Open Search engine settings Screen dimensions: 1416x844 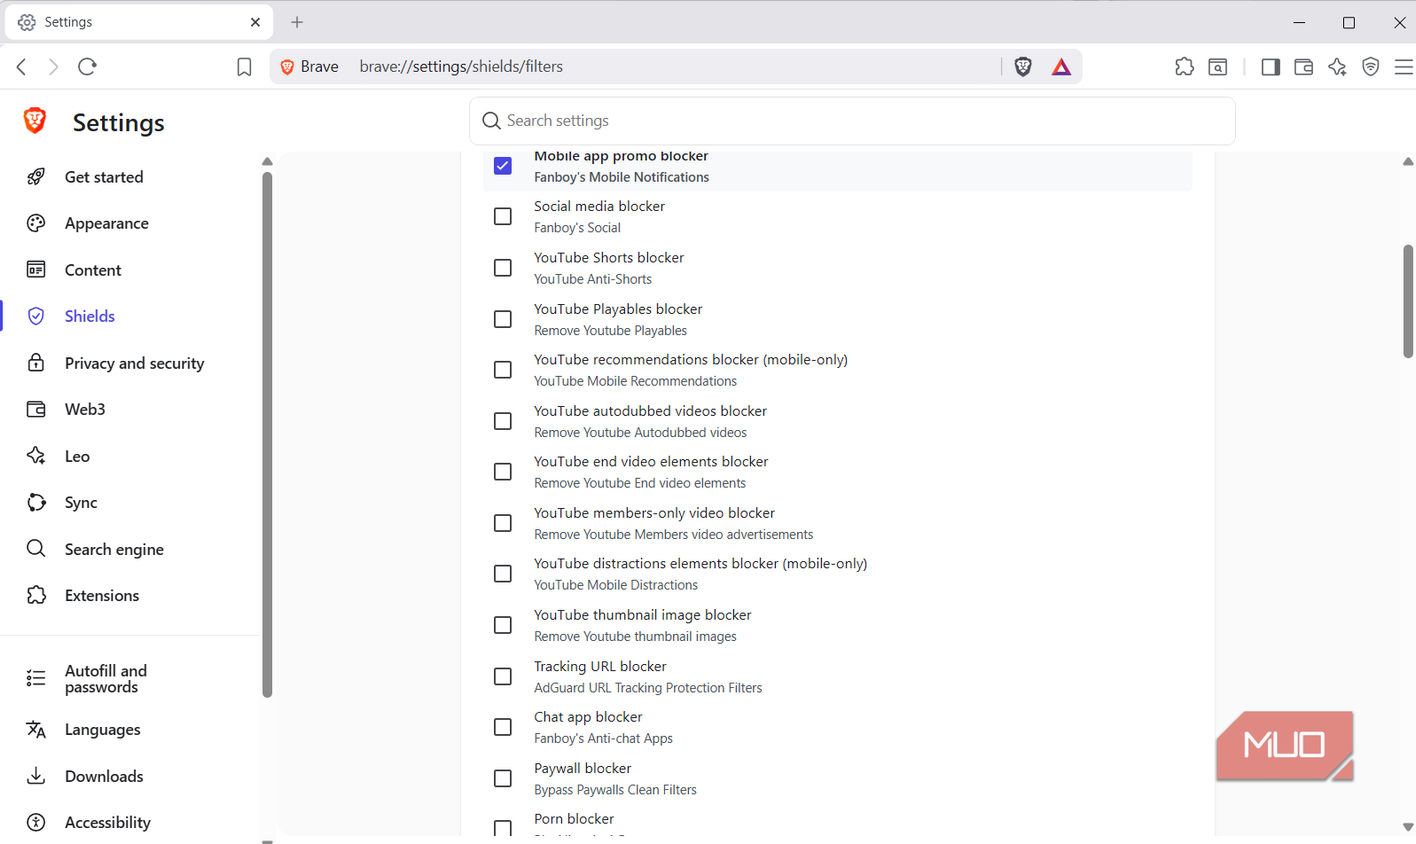114,549
